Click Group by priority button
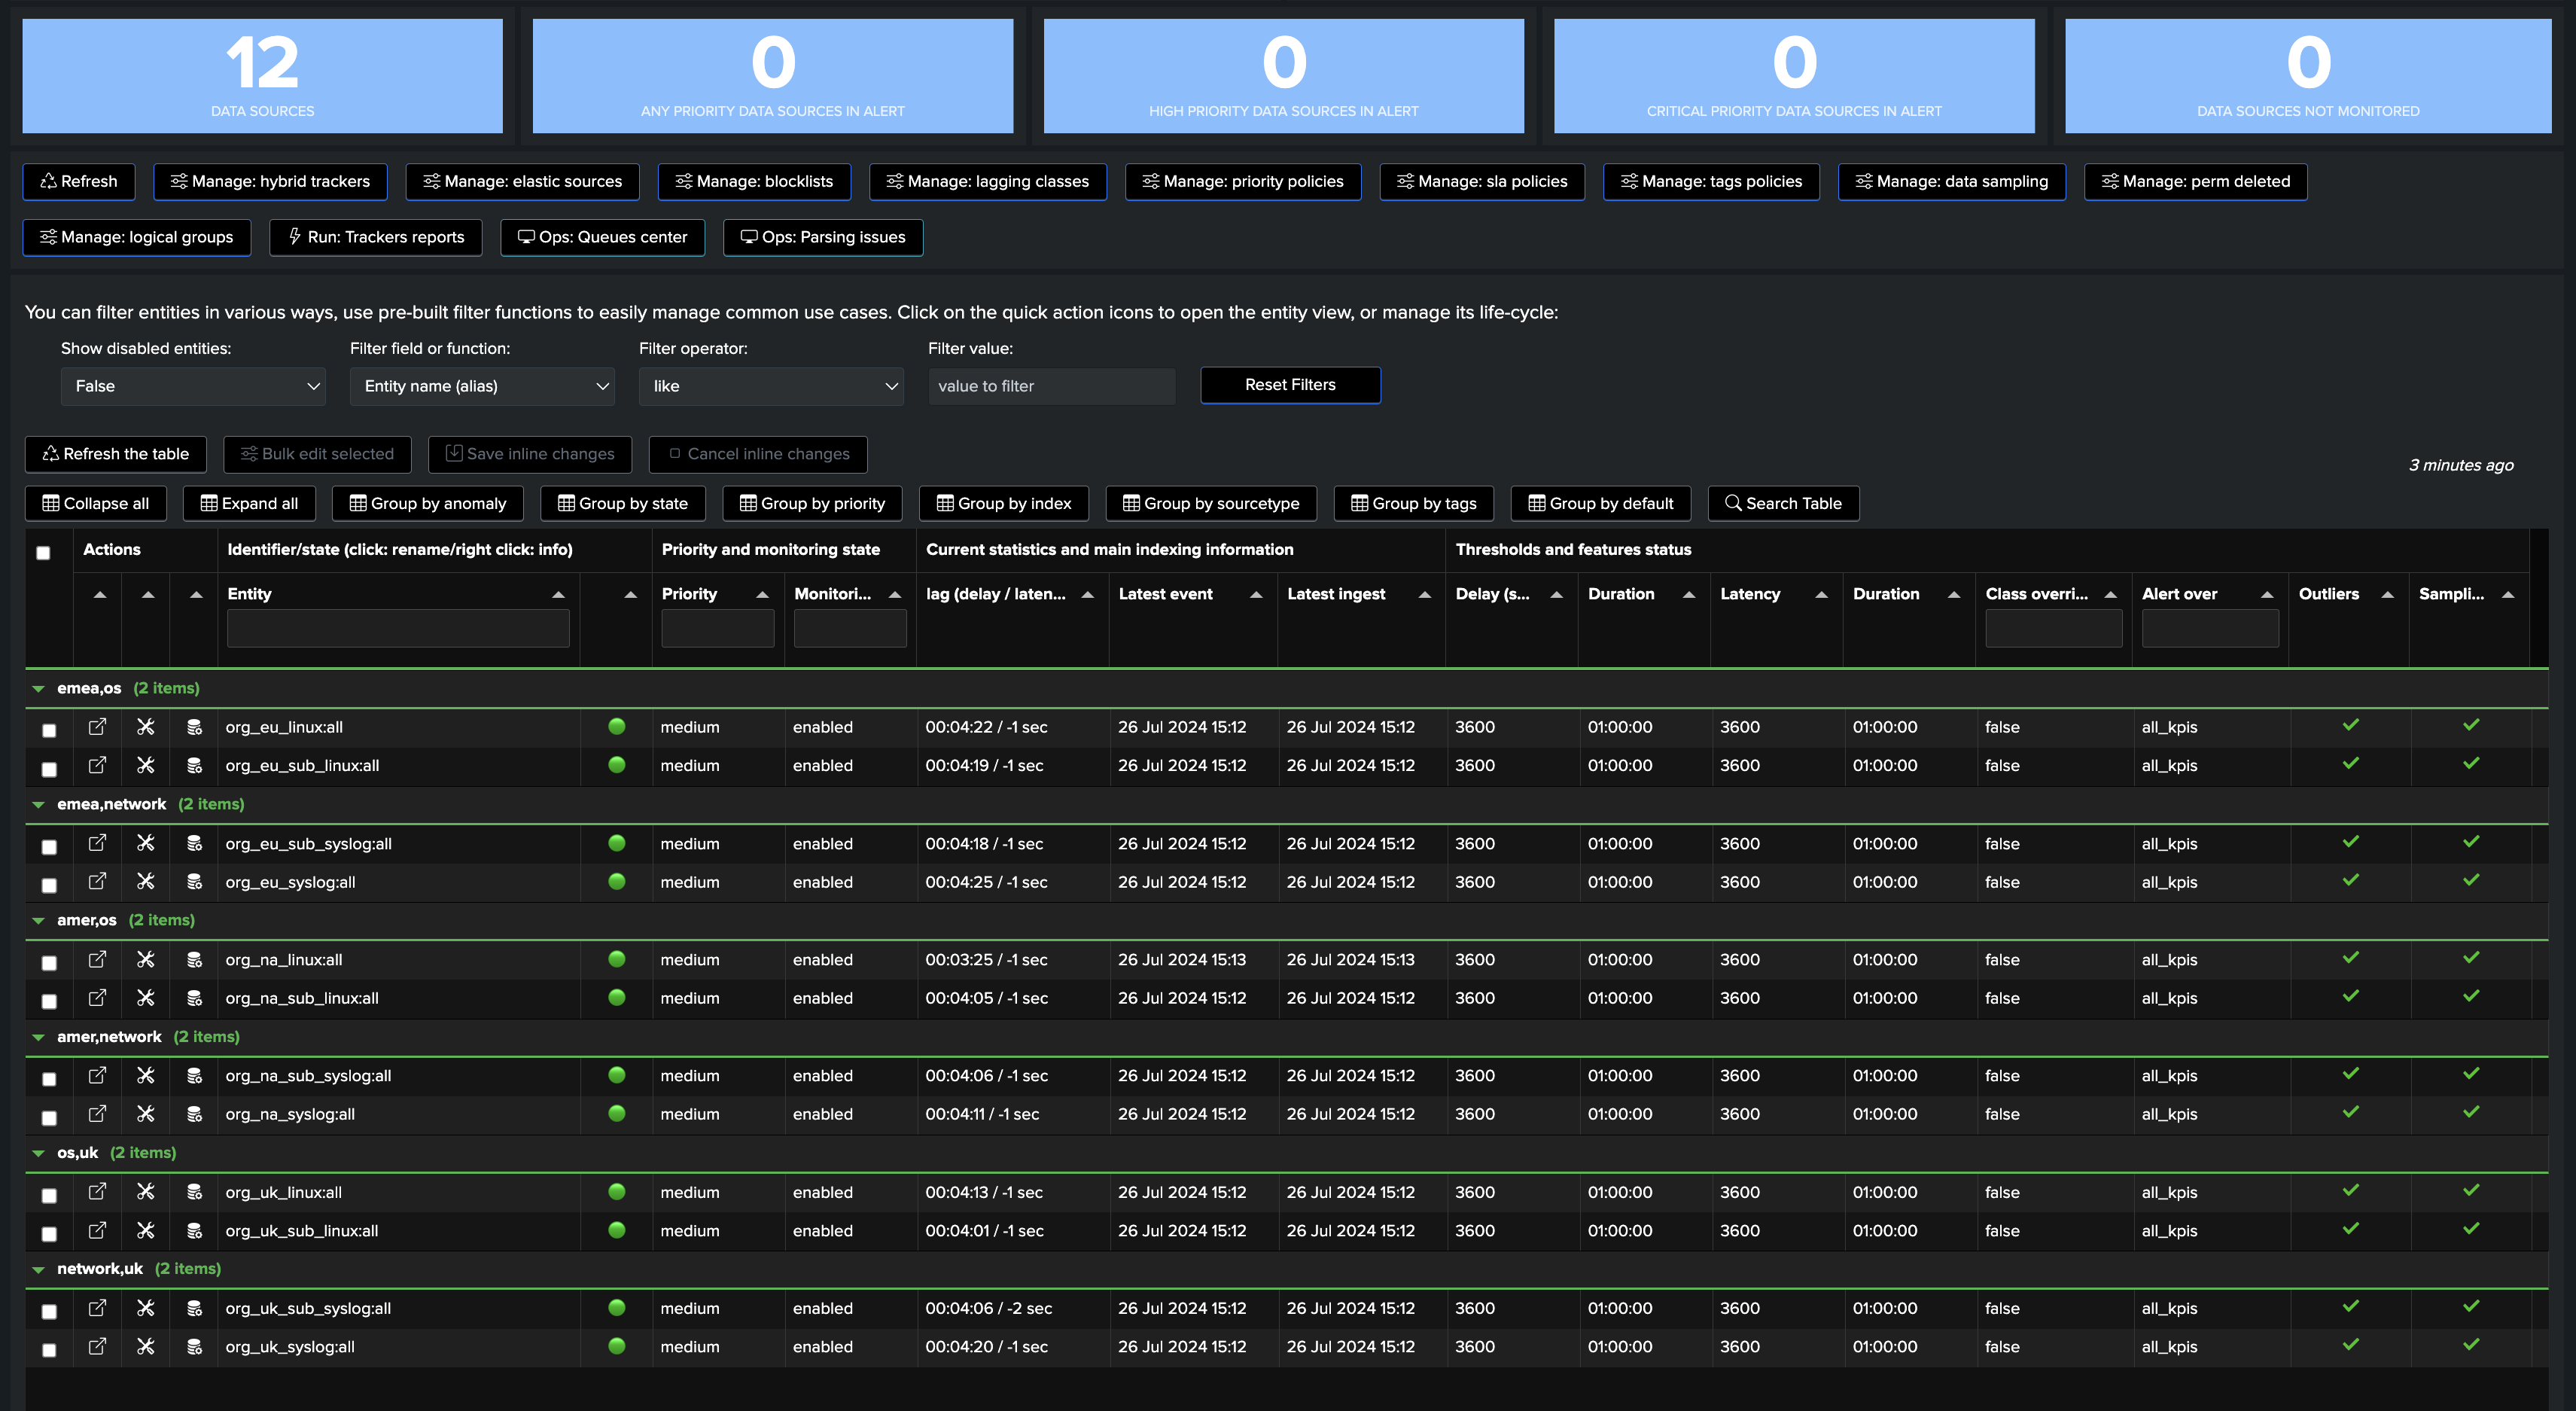The height and width of the screenshot is (1411, 2576). (812, 503)
